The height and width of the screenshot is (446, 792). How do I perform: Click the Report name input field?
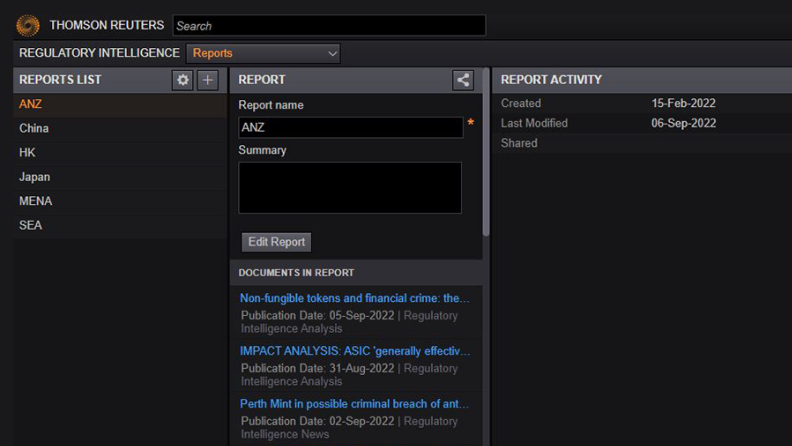tap(351, 127)
